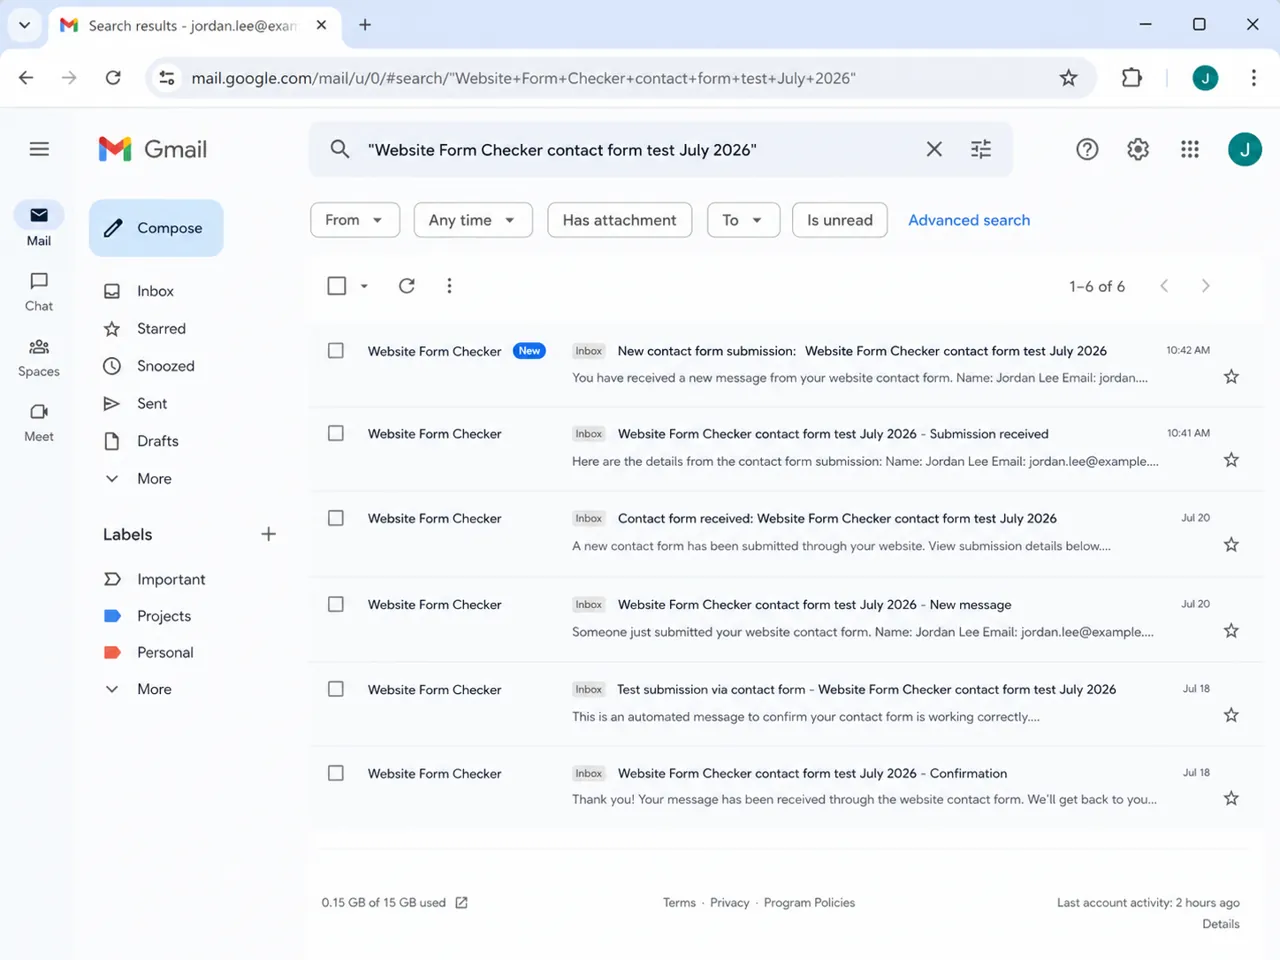The image size is (1280, 960).
Task: Open the To filter dropdown
Action: (743, 220)
